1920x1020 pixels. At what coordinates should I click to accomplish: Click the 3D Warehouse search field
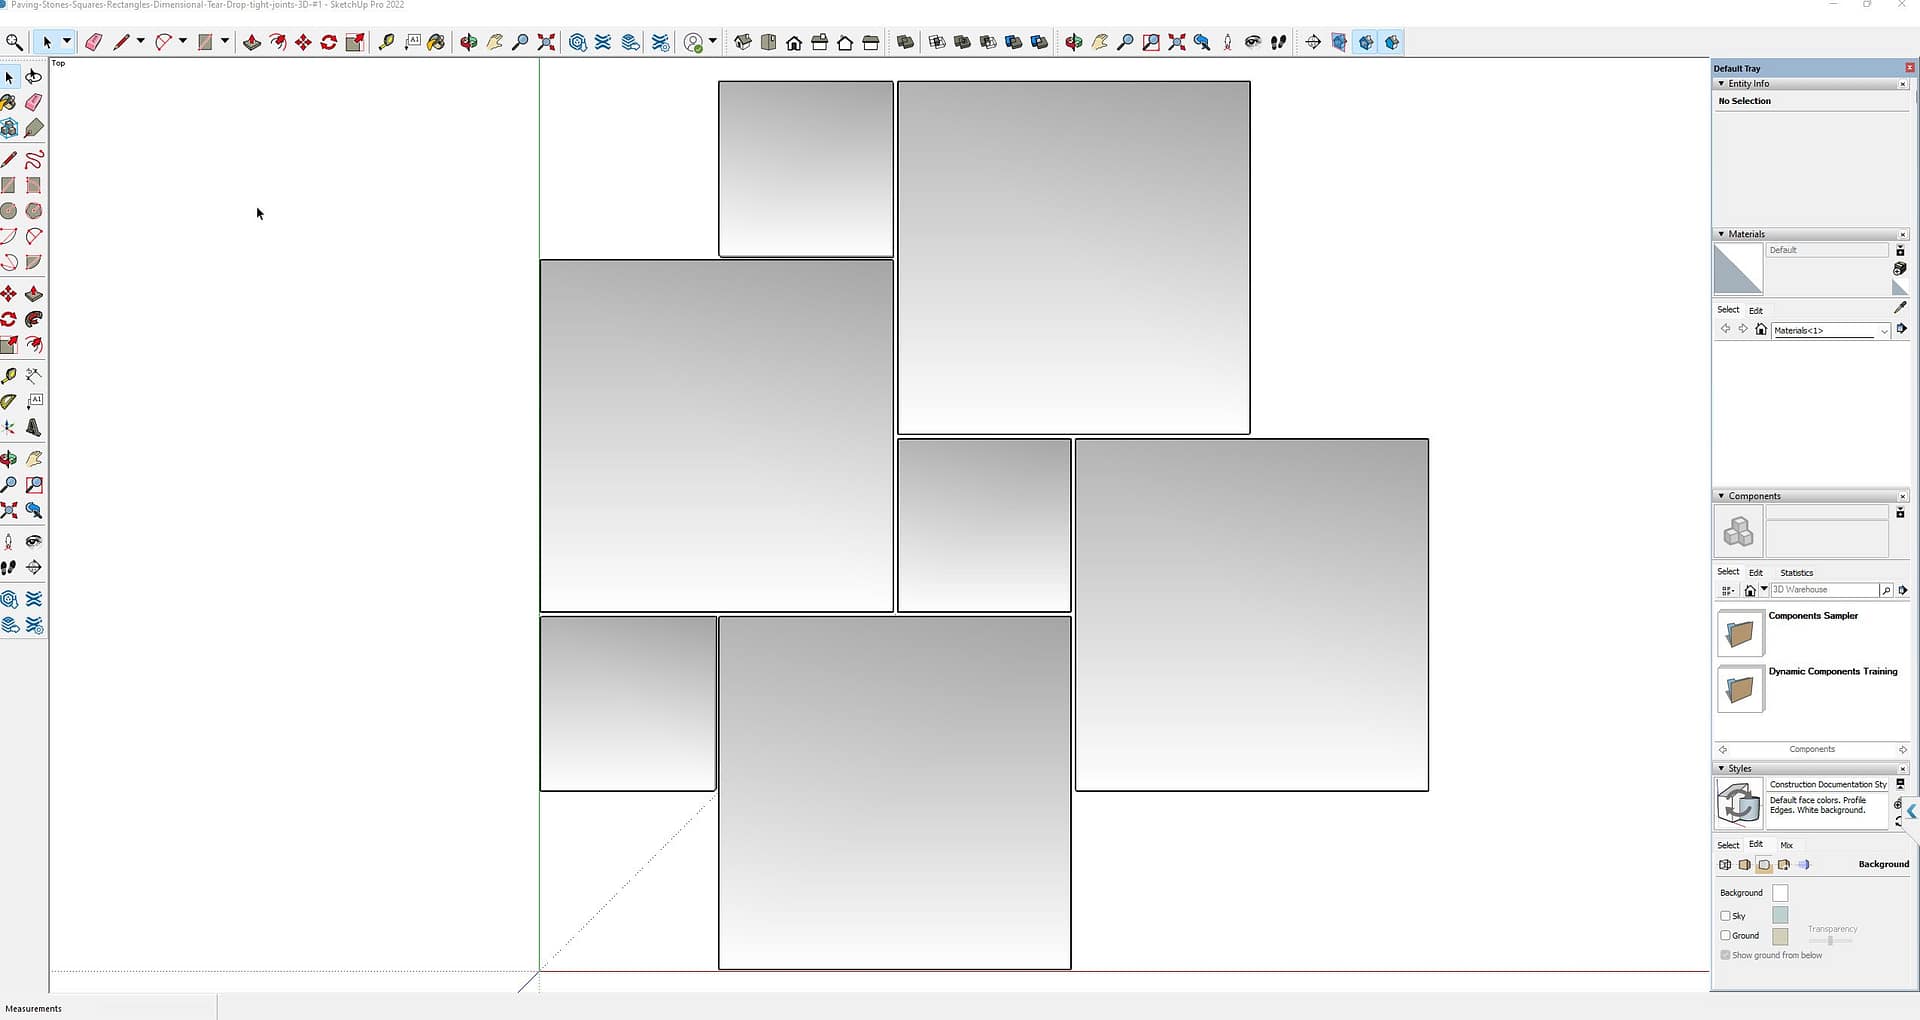1823,590
